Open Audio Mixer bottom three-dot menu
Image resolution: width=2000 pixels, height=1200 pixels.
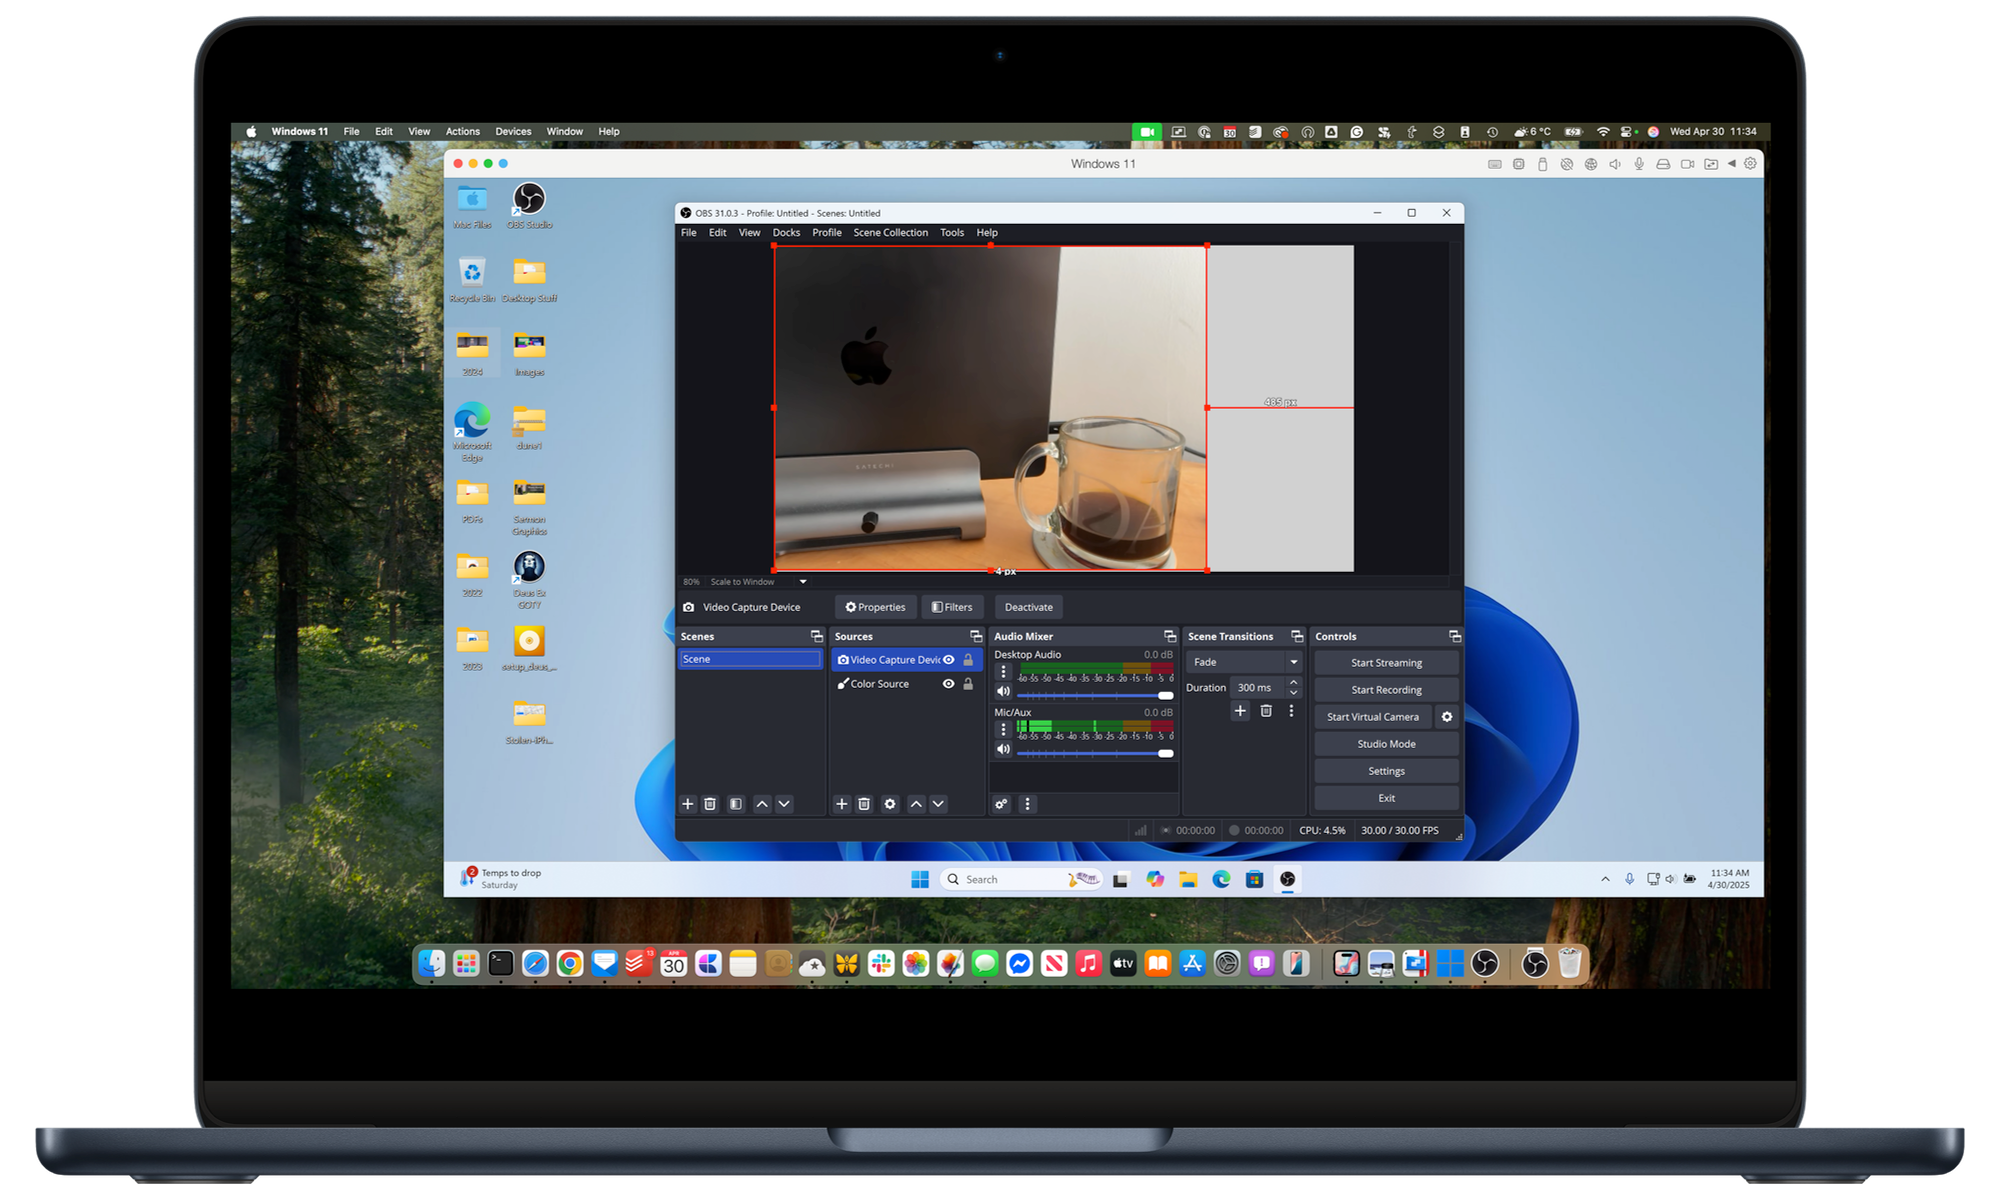1027,804
